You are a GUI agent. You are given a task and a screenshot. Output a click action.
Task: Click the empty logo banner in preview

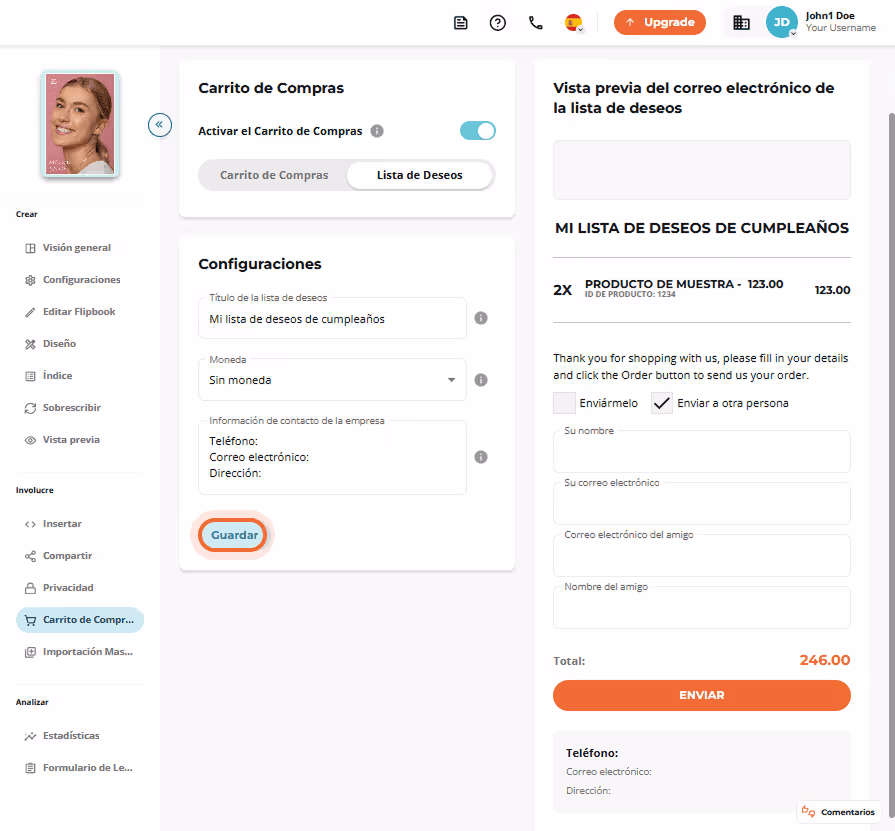[x=702, y=170]
